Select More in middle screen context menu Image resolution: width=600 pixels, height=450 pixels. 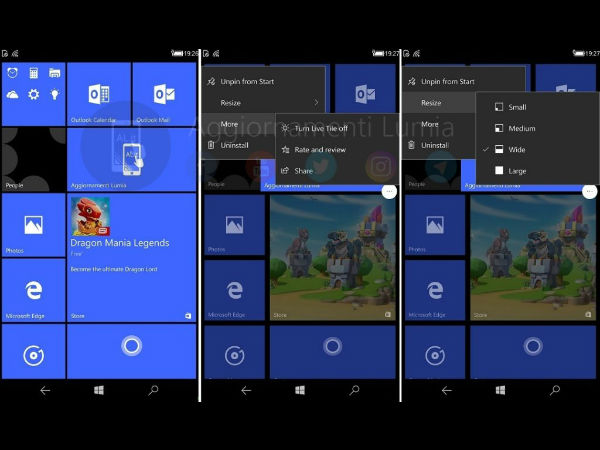[x=239, y=124]
